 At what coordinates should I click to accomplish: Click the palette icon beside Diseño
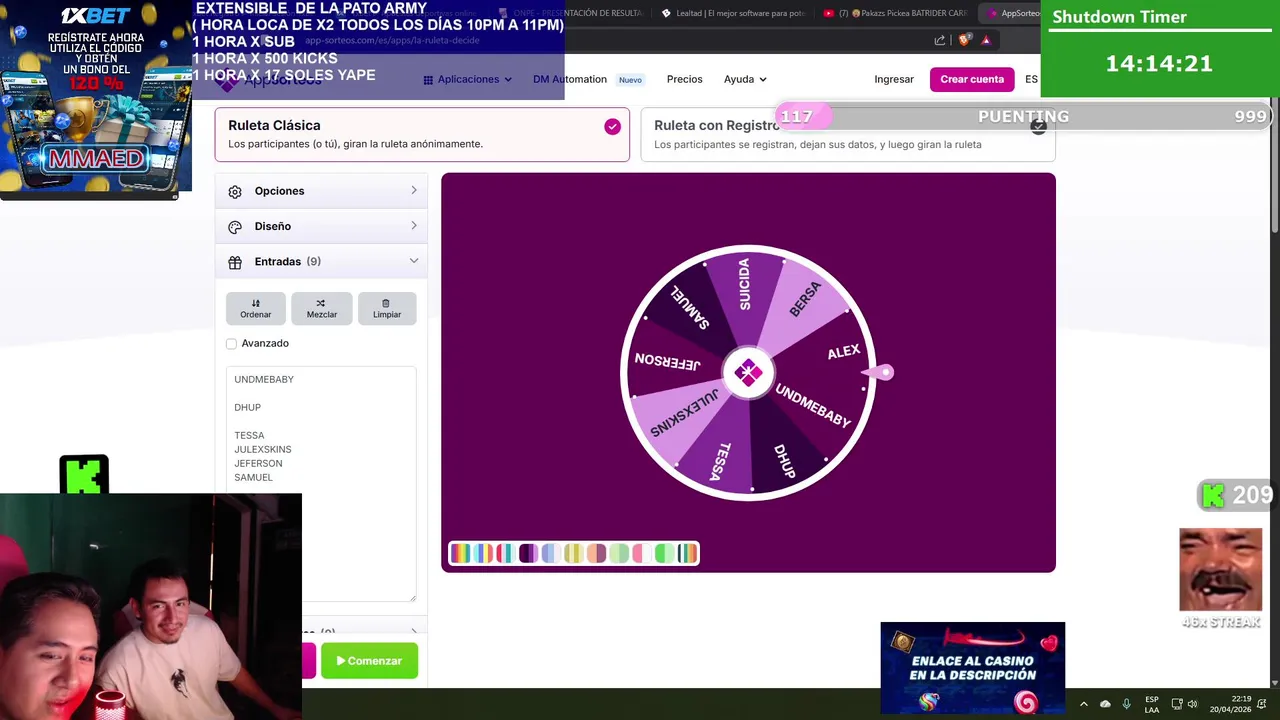tap(235, 227)
